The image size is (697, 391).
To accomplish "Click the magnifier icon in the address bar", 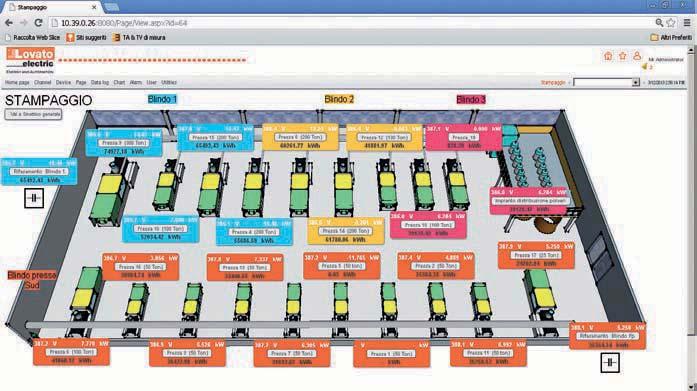I will pyautogui.click(x=659, y=23).
